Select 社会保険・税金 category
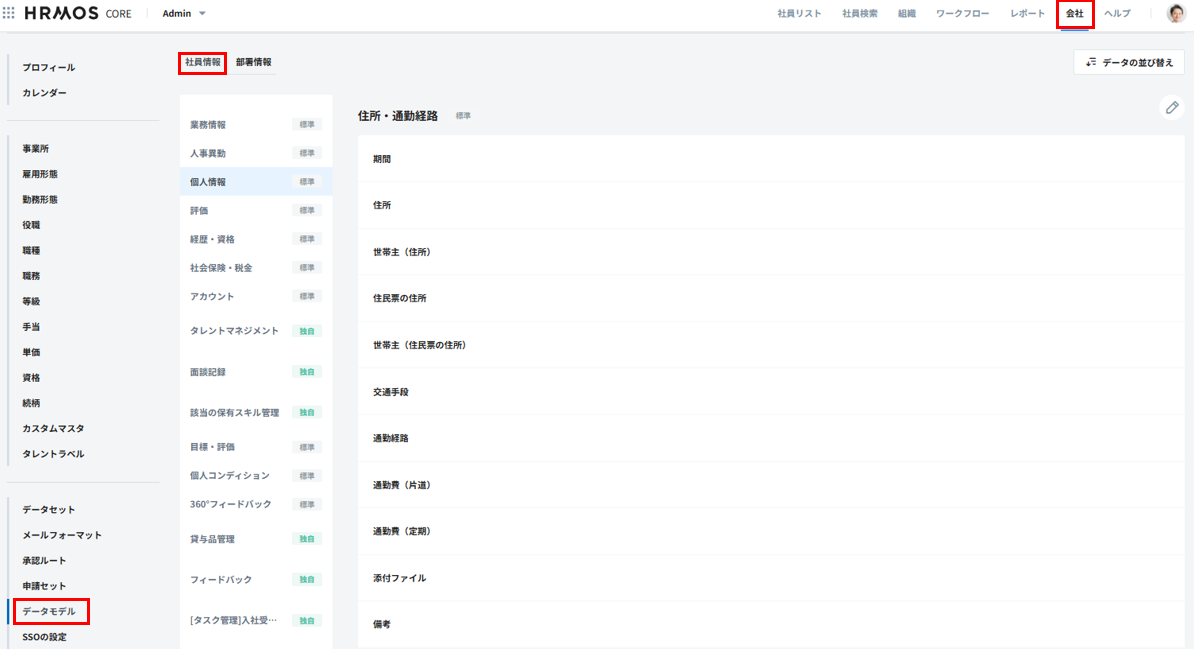This screenshot has height=649, width=1194. [221, 268]
